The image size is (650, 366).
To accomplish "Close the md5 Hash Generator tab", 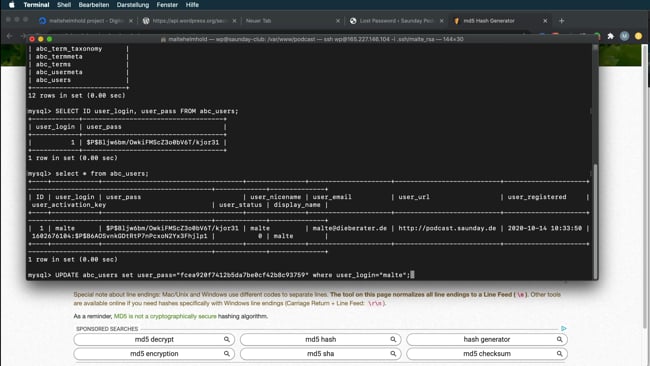I will (545, 21).
